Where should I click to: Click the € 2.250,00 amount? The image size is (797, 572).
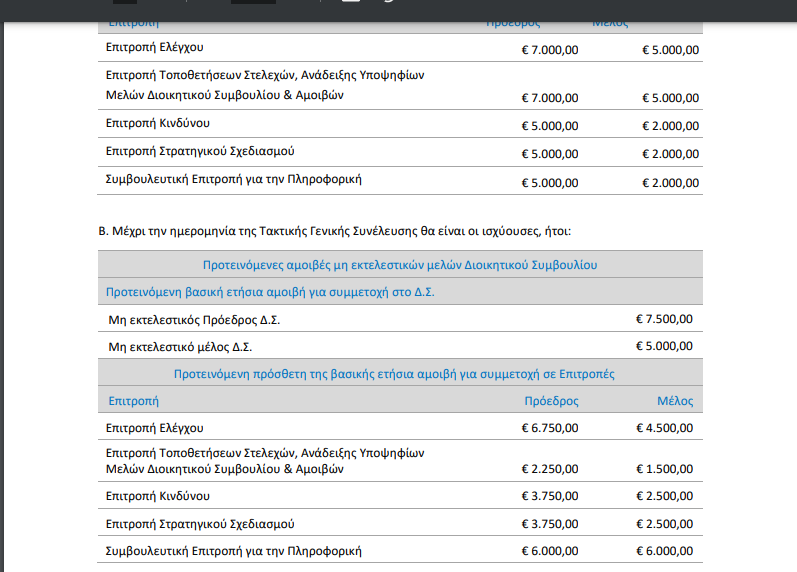(x=549, y=469)
